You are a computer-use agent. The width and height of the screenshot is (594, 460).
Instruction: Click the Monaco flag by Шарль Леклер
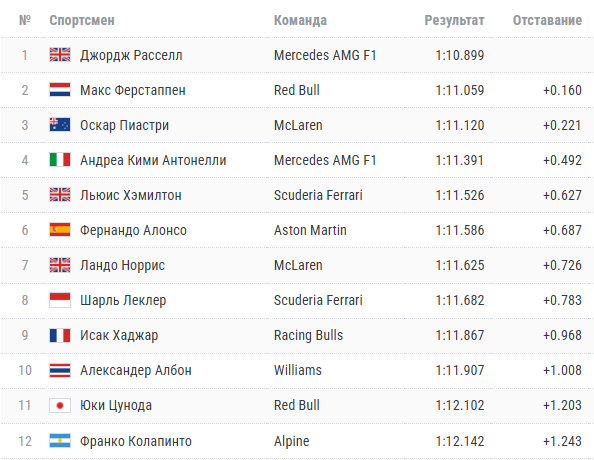[x=60, y=300]
